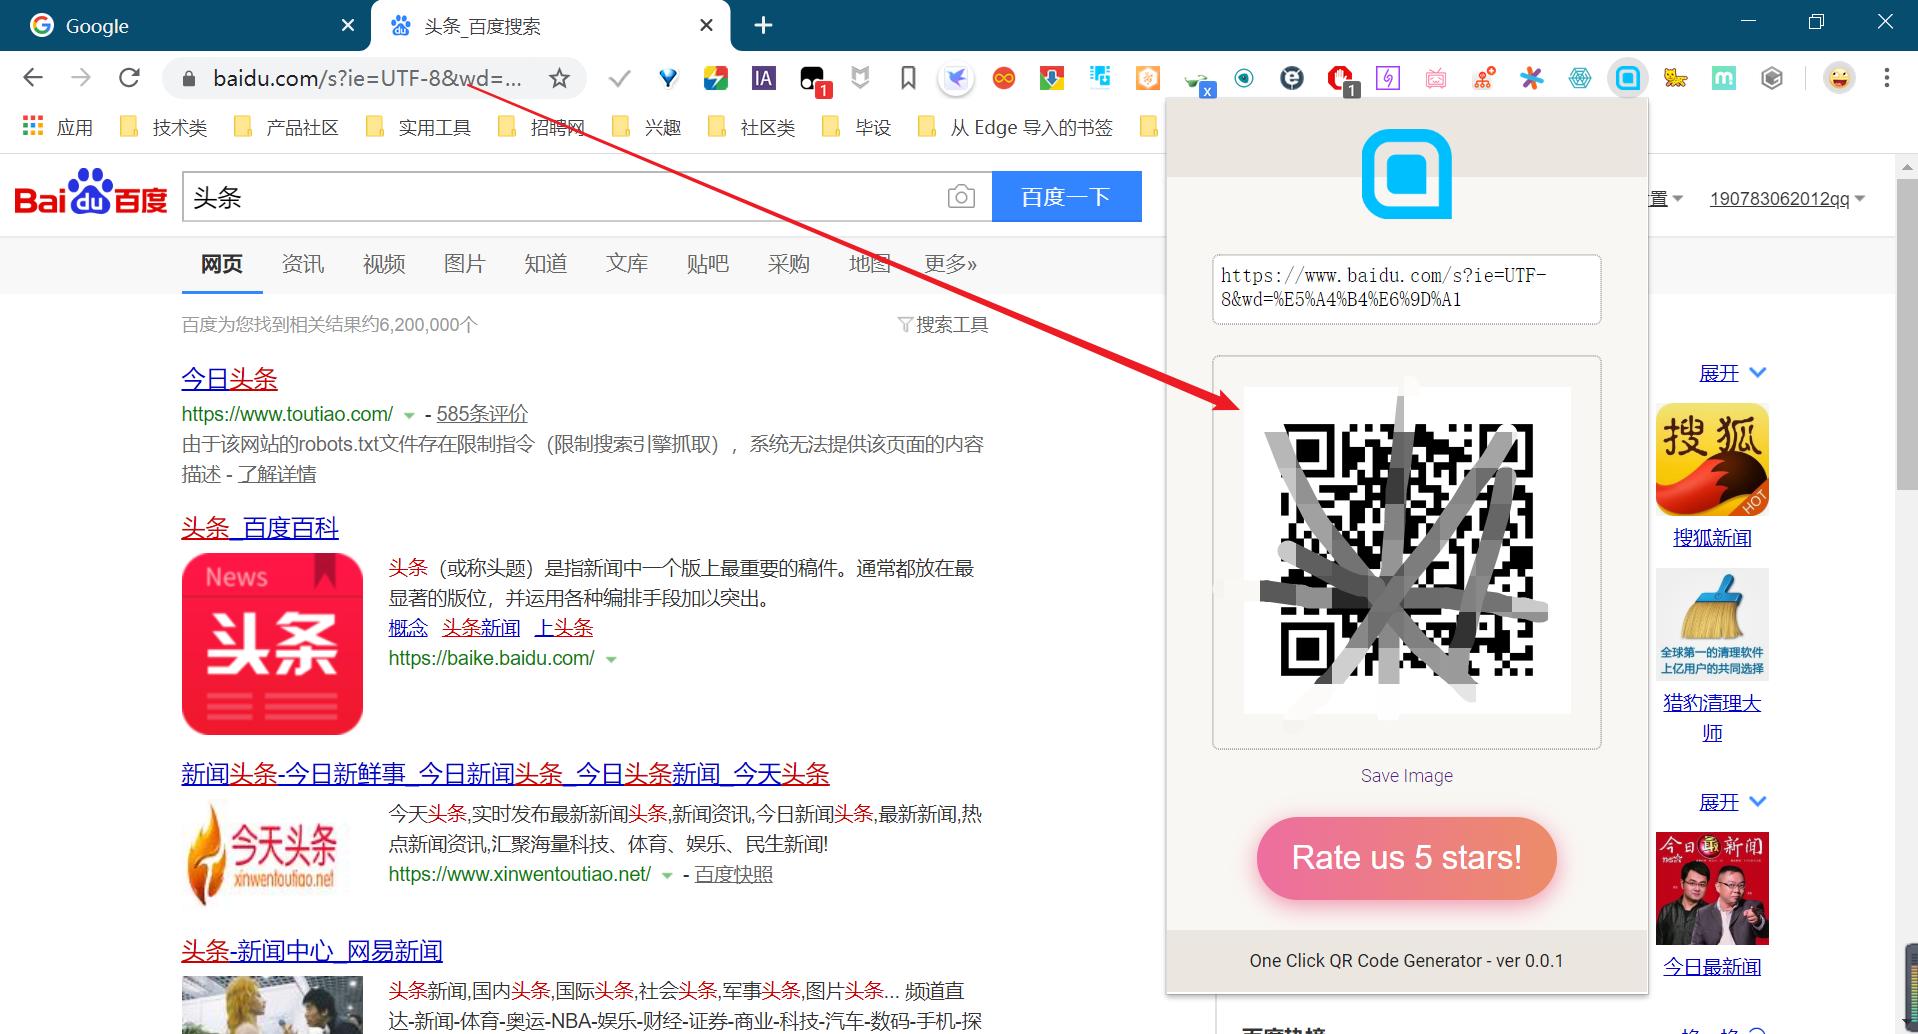This screenshot has width=1918, height=1034.
Task: Click the Save Image link
Action: click(1405, 775)
